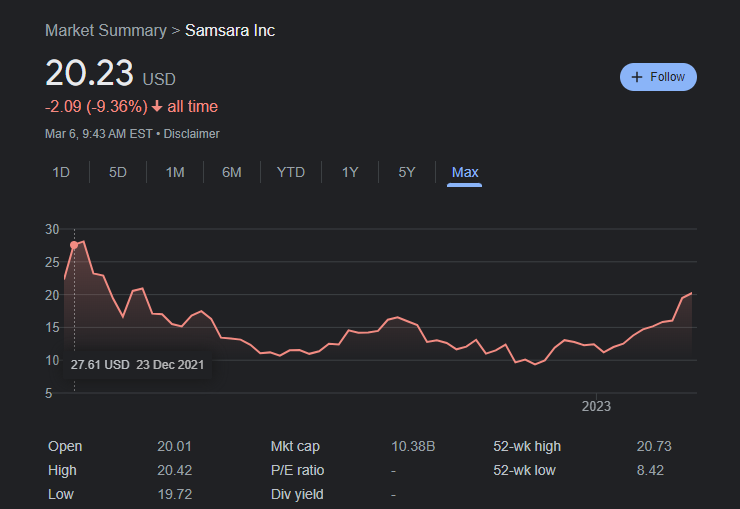Screen dimensions: 740x509
Task: Click the Mar 6, 9:43 AM EST timestamp
Action: pyautogui.click(x=99, y=134)
